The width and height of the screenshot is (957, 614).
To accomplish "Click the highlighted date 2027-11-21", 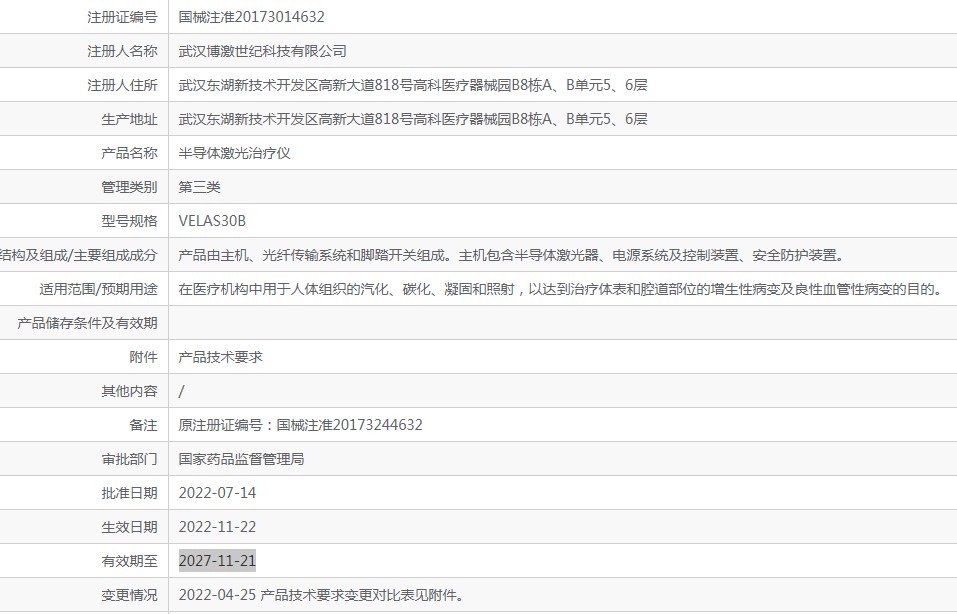I will 217,561.
